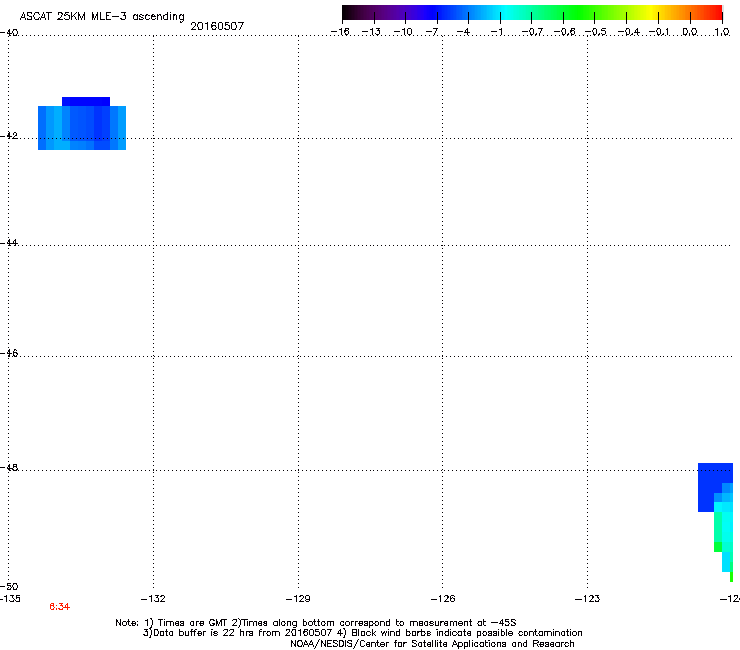Click the green data cell in the lower-right swath

click(x=718, y=547)
